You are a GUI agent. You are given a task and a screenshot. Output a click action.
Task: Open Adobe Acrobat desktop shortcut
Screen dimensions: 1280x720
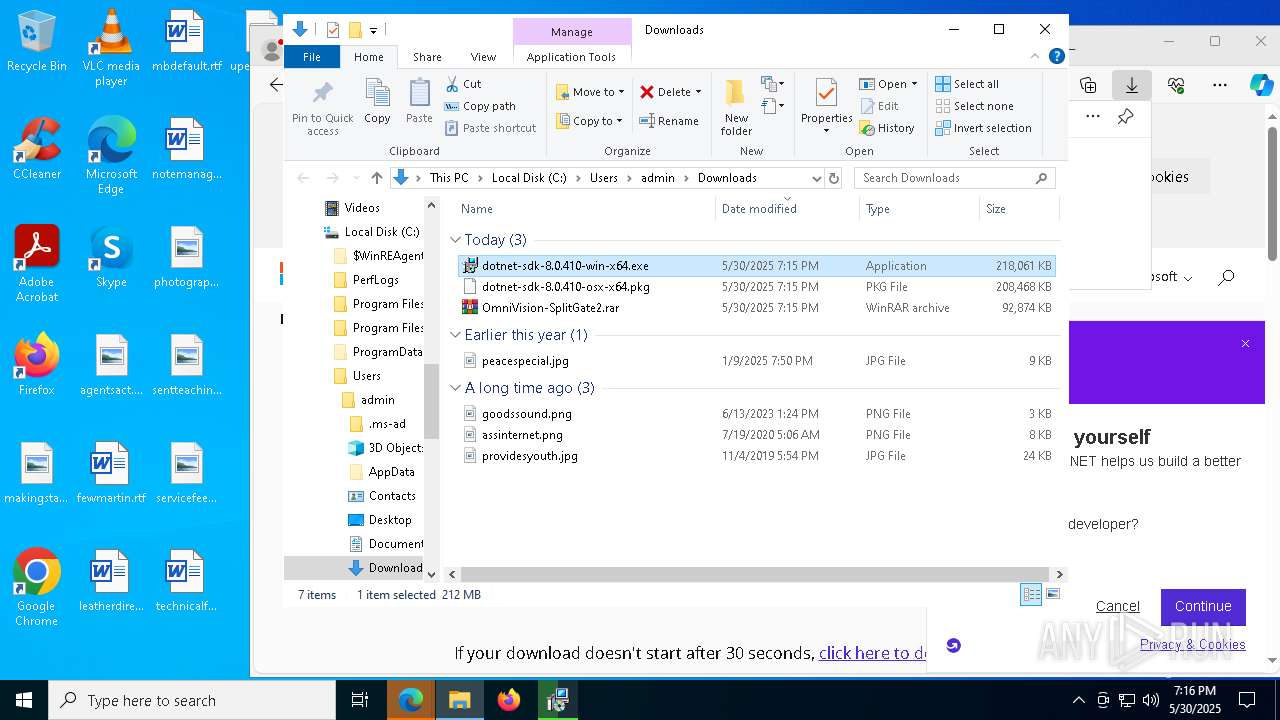pos(37,264)
